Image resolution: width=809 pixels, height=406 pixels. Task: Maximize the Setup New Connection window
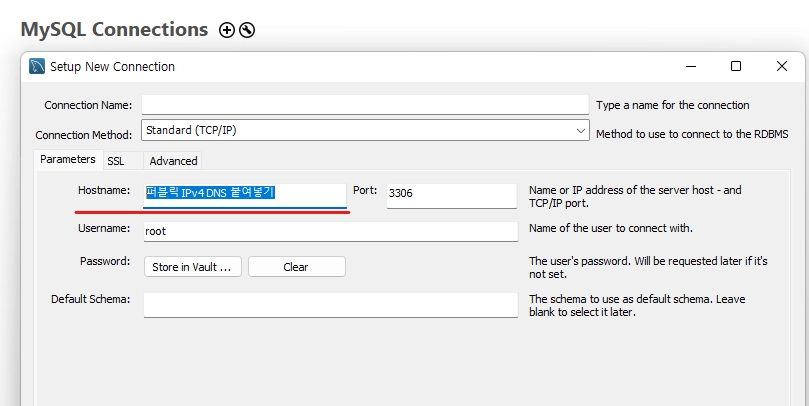736,66
